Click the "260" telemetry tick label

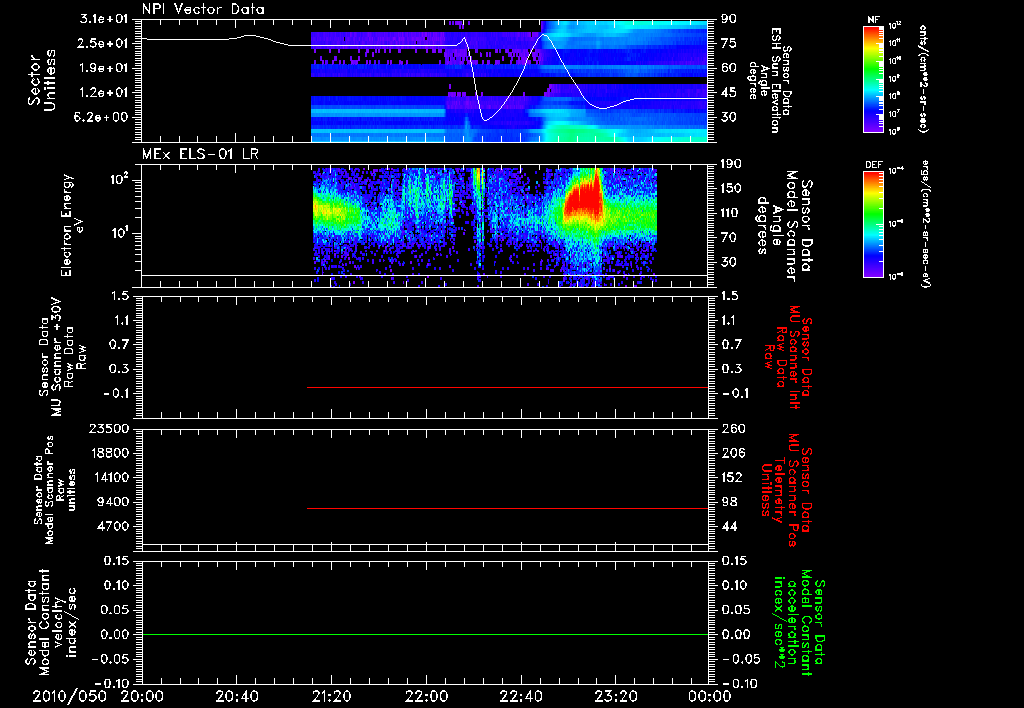pyautogui.click(x=731, y=428)
